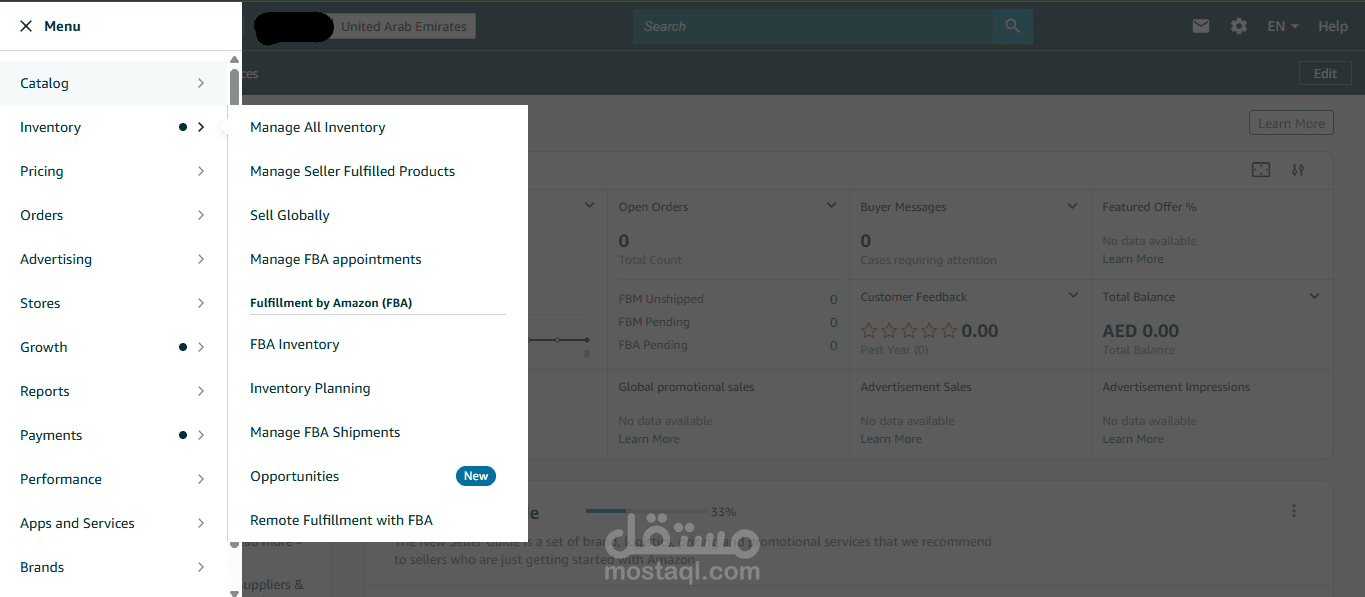The width and height of the screenshot is (1365, 597).
Task: Close the menu with the X icon
Action: coord(26,26)
